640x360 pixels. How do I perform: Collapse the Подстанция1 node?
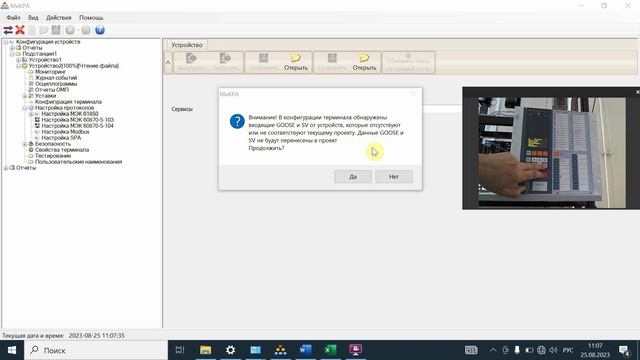point(12,54)
